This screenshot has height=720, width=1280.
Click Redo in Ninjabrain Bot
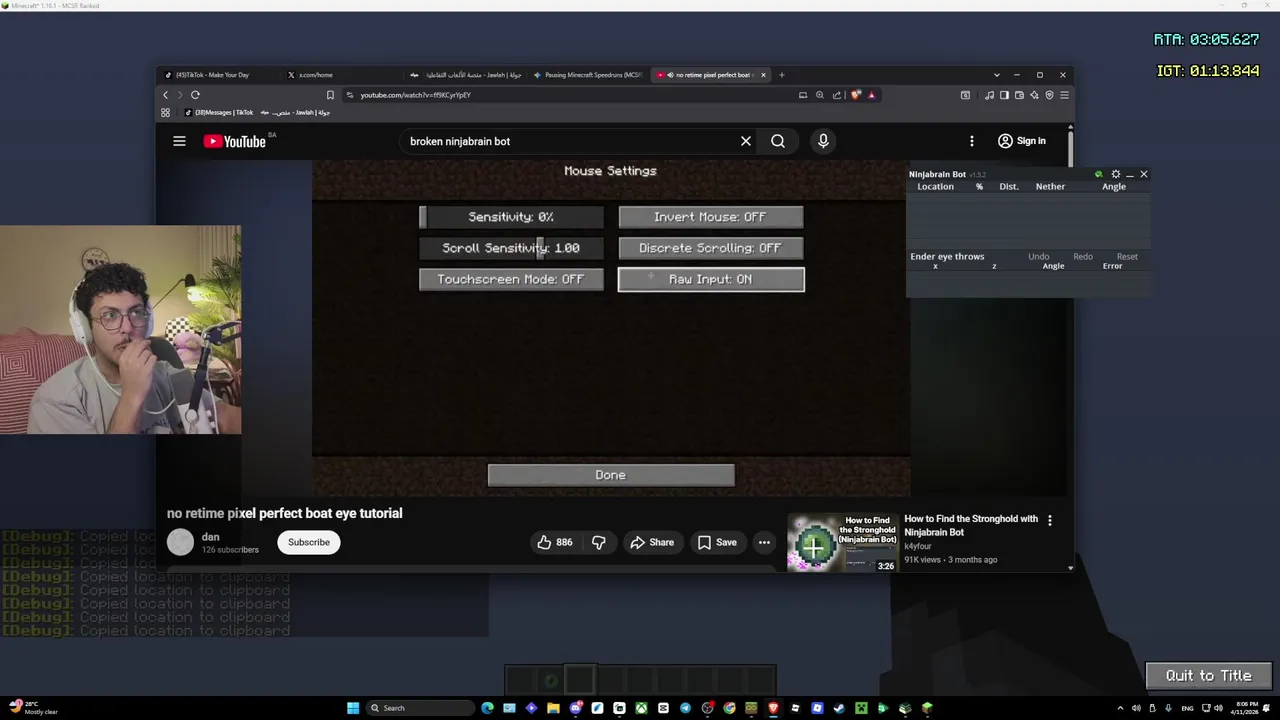click(1083, 257)
